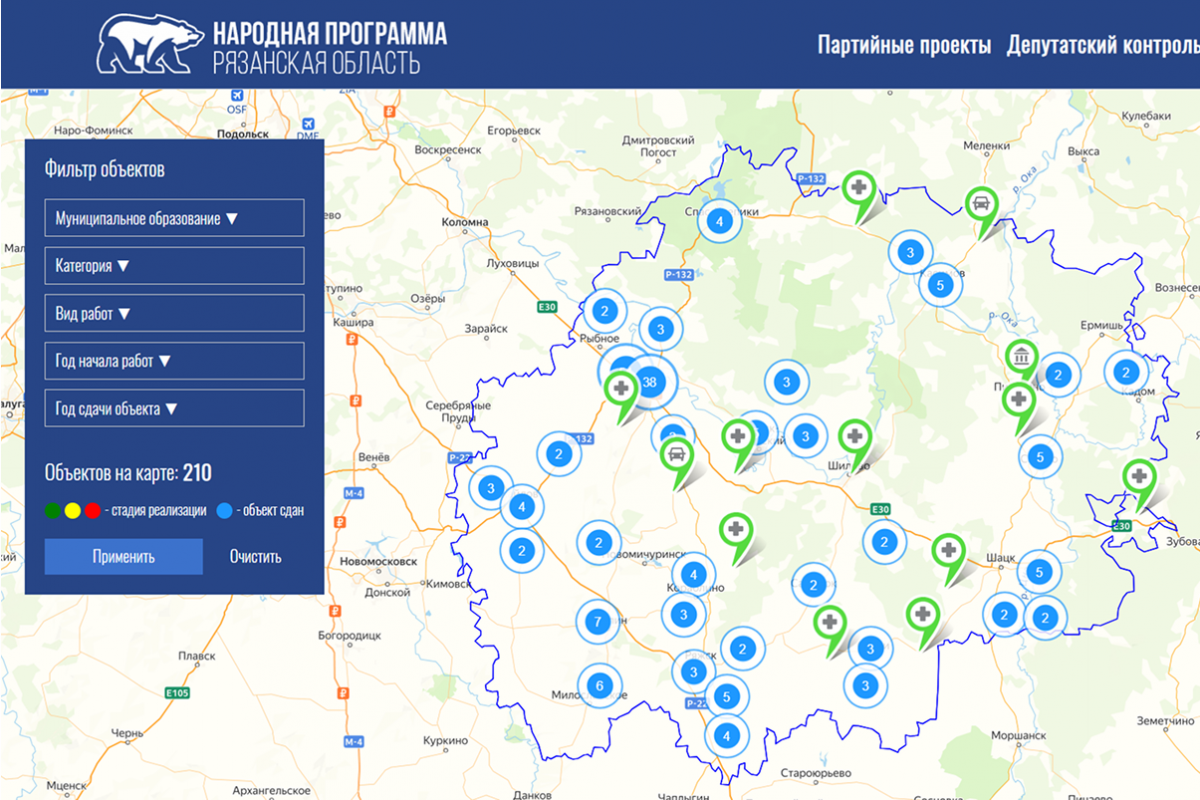Expand the Муниципальное образование dropdown
Image resolution: width=1200 pixels, height=800 pixels.
174,218
